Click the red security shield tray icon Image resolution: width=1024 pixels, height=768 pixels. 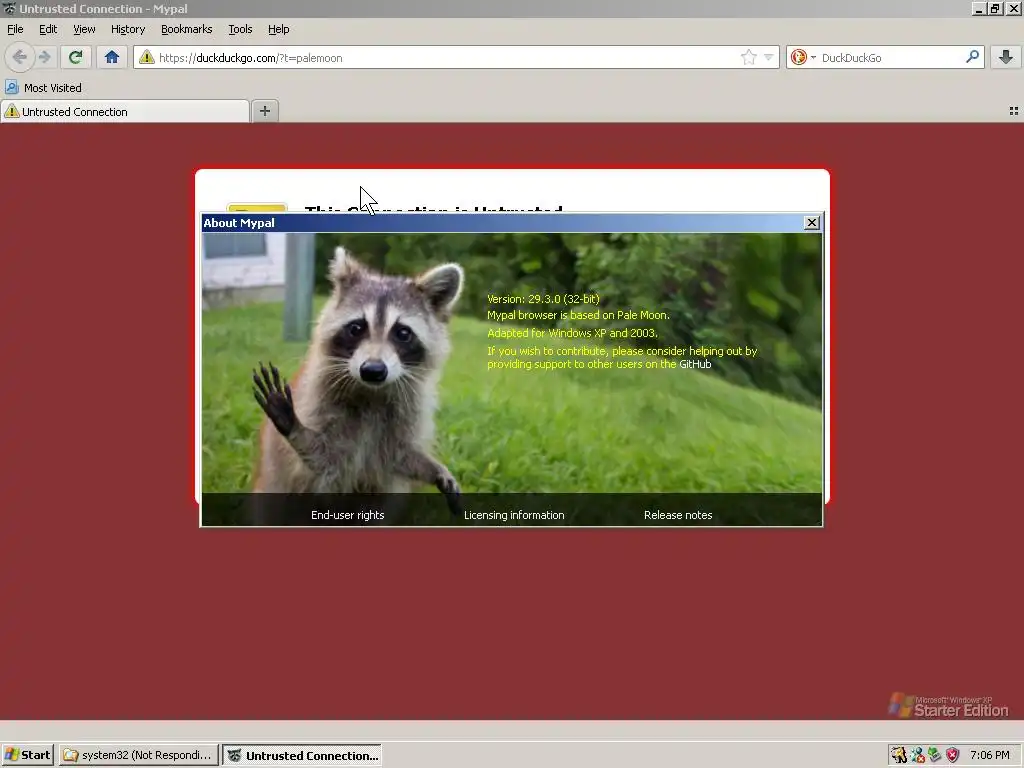pos(953,756)
